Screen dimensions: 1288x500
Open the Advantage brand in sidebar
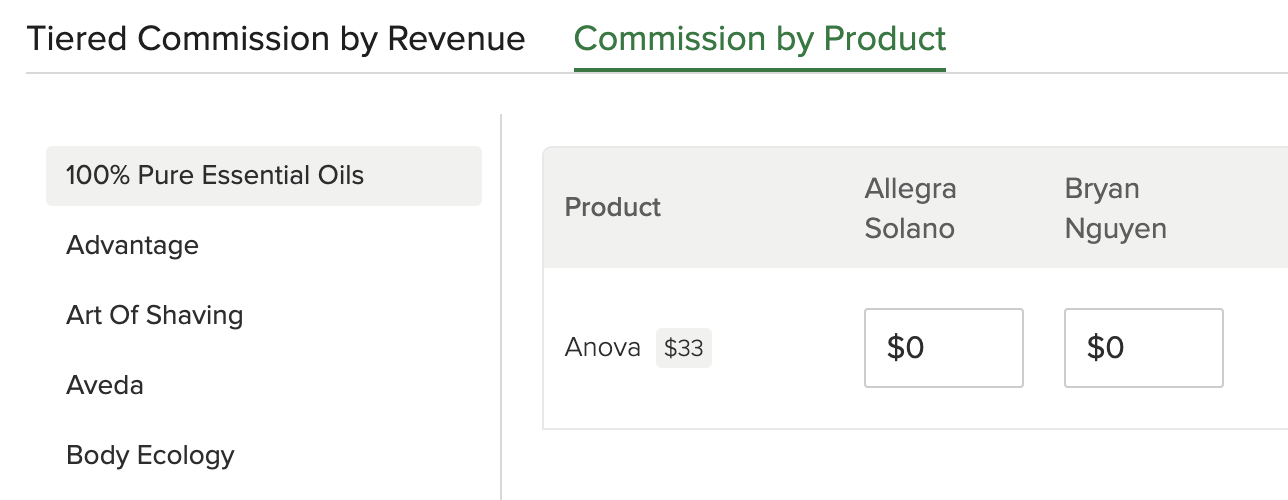tap(132, 246)
